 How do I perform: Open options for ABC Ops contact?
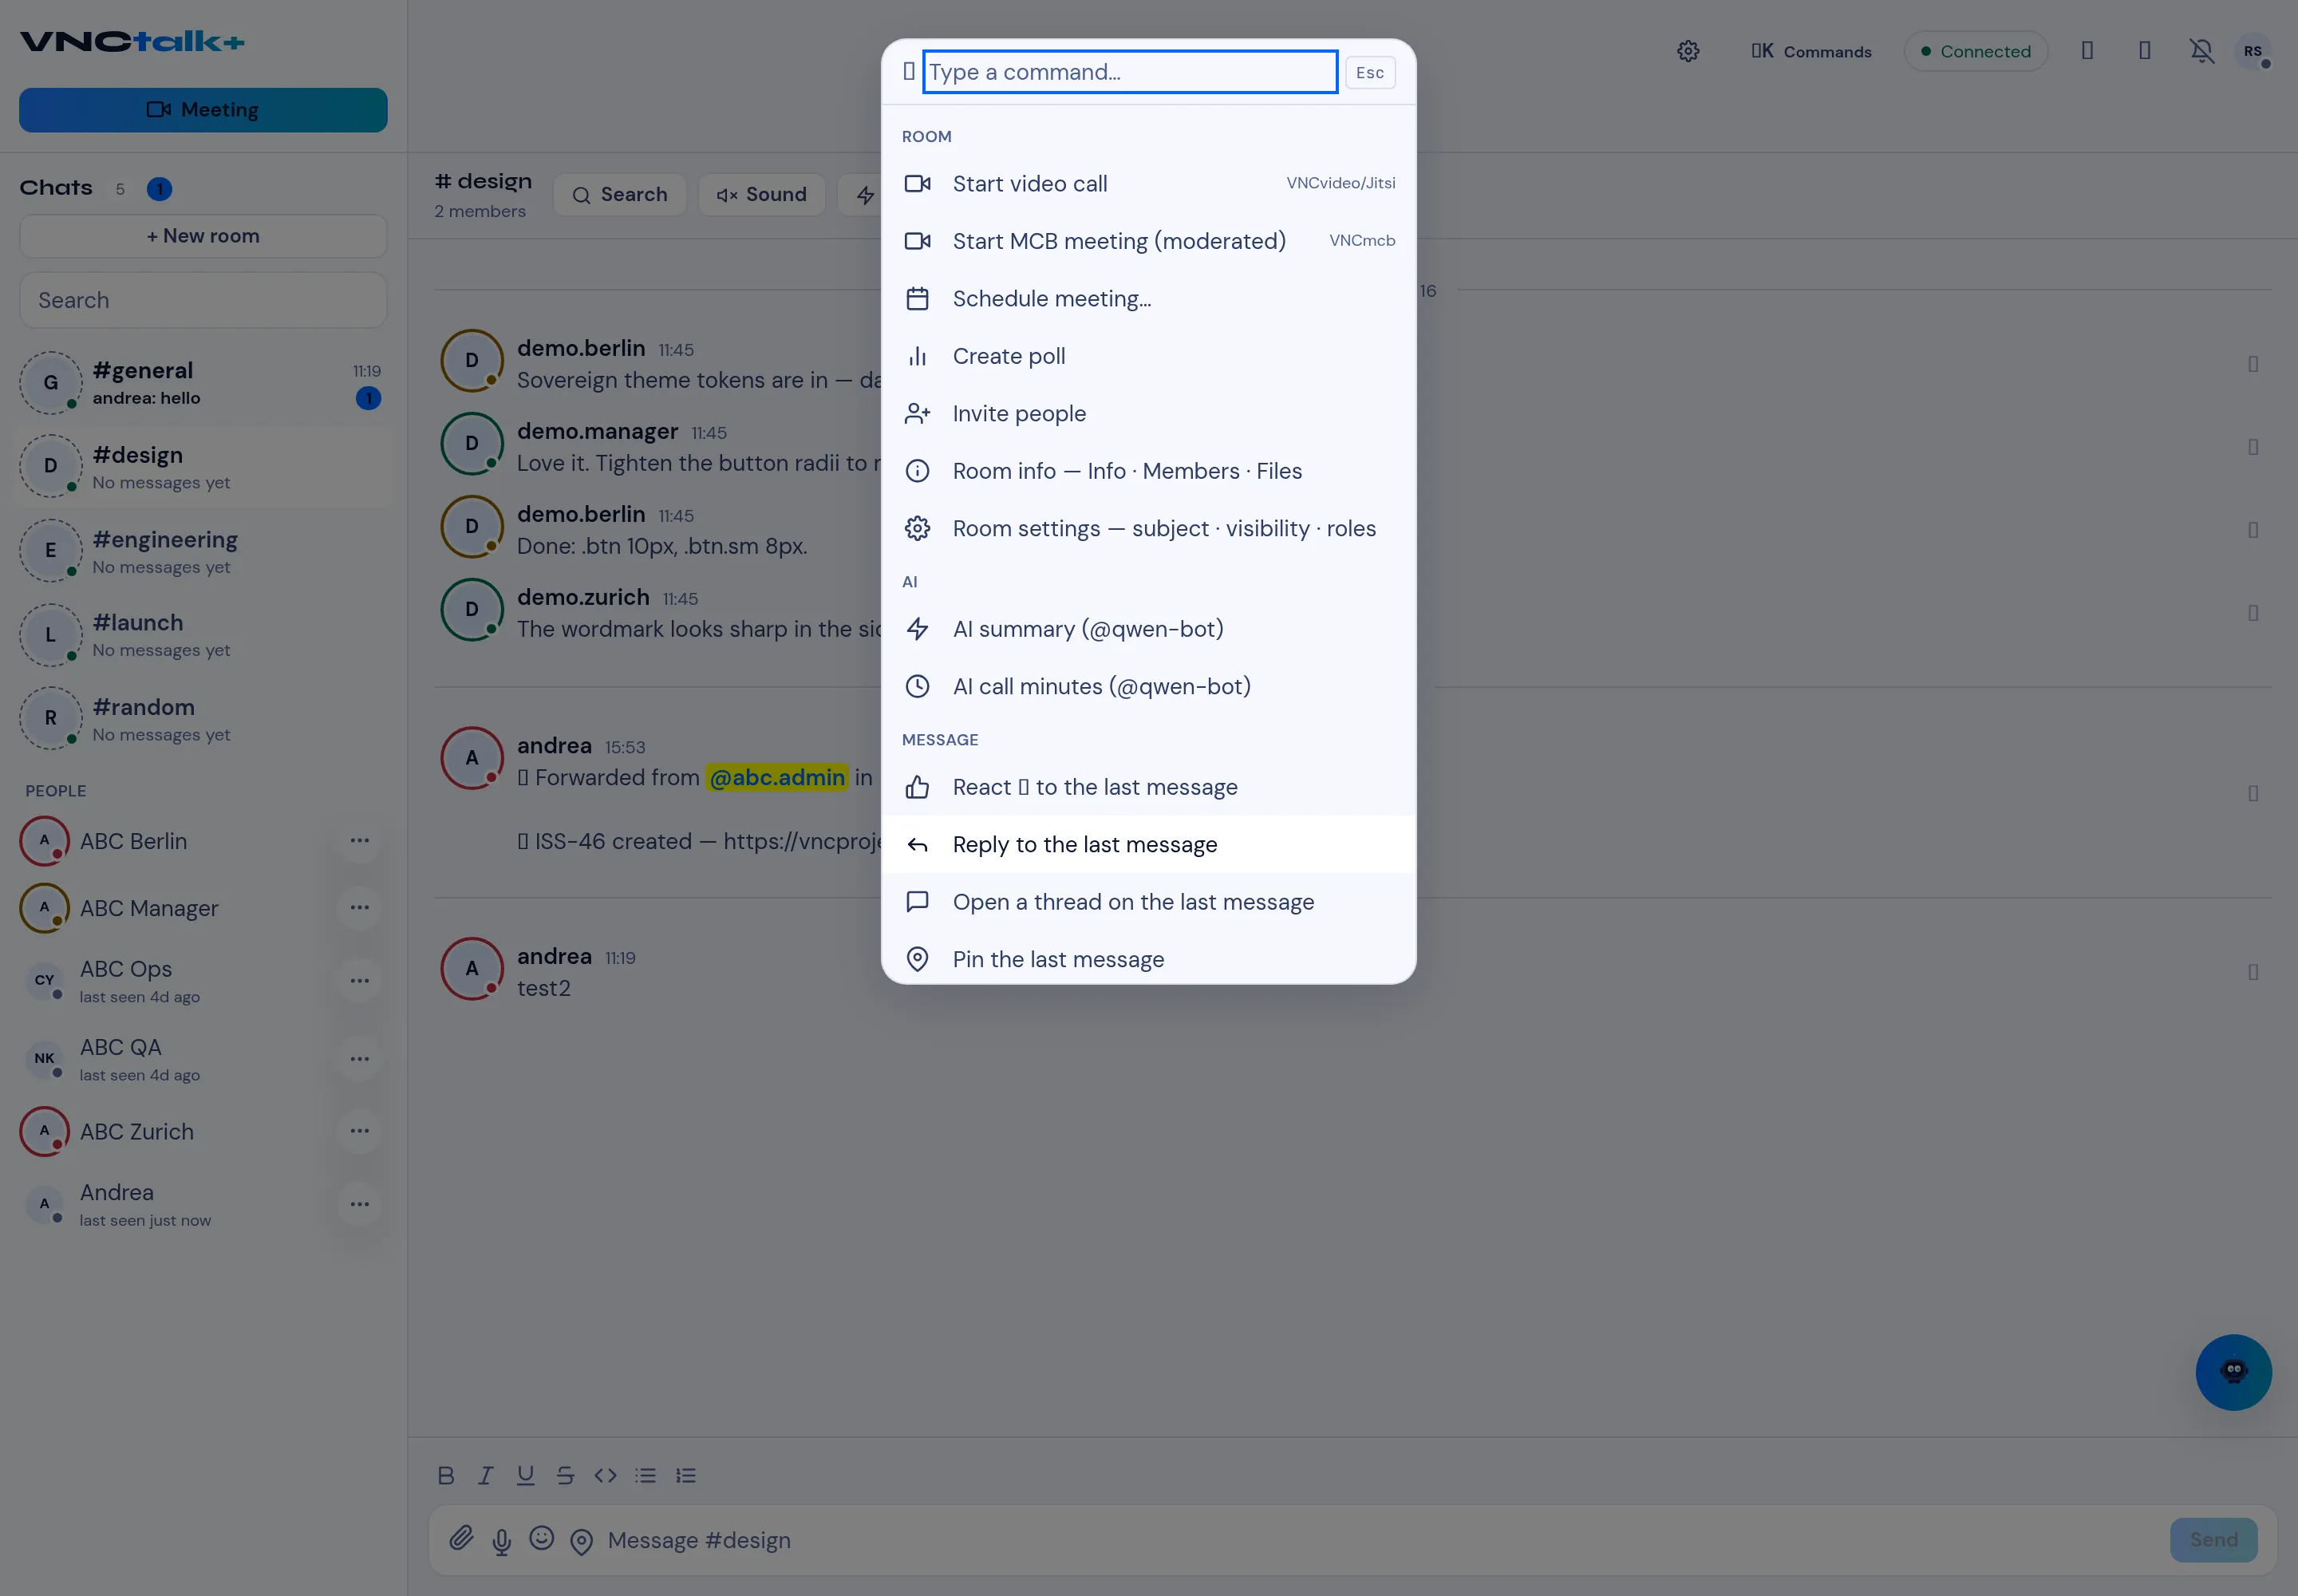coord(359,981)
